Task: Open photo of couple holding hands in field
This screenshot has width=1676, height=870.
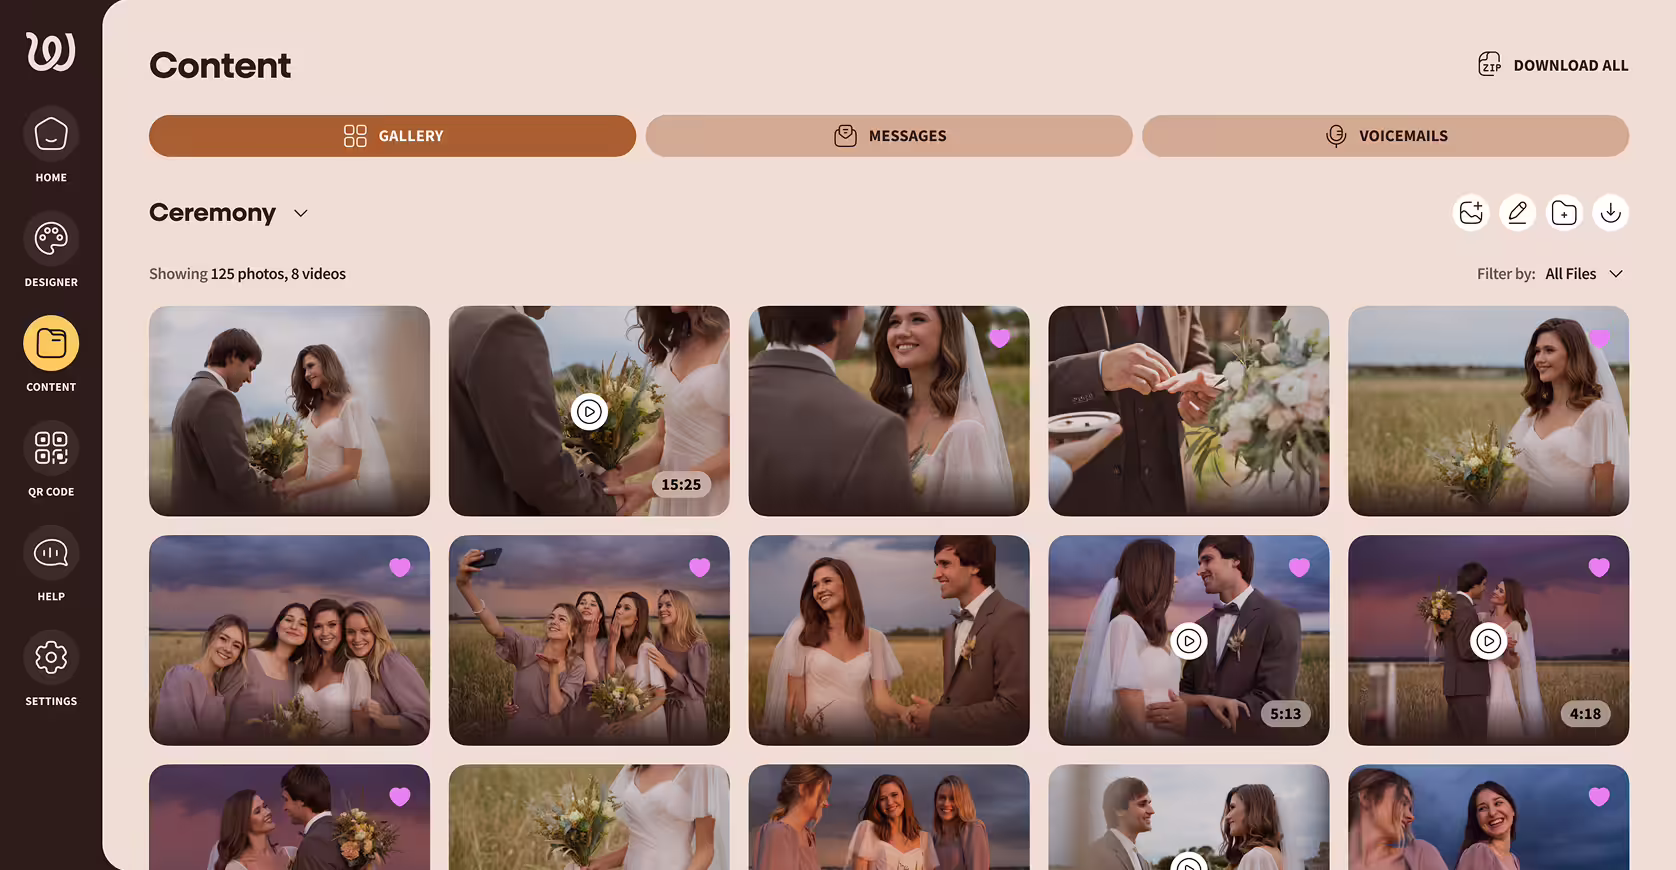Action: tap(889, 640)
